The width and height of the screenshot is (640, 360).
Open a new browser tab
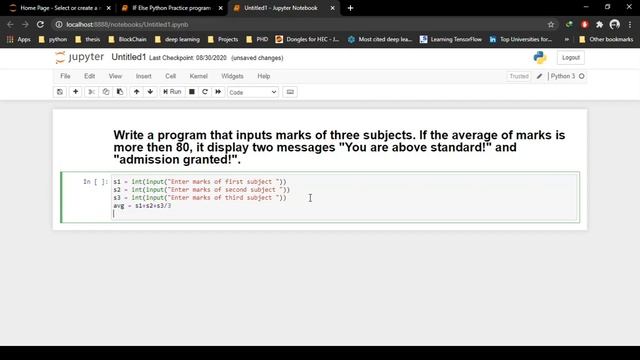pos(350,8)
